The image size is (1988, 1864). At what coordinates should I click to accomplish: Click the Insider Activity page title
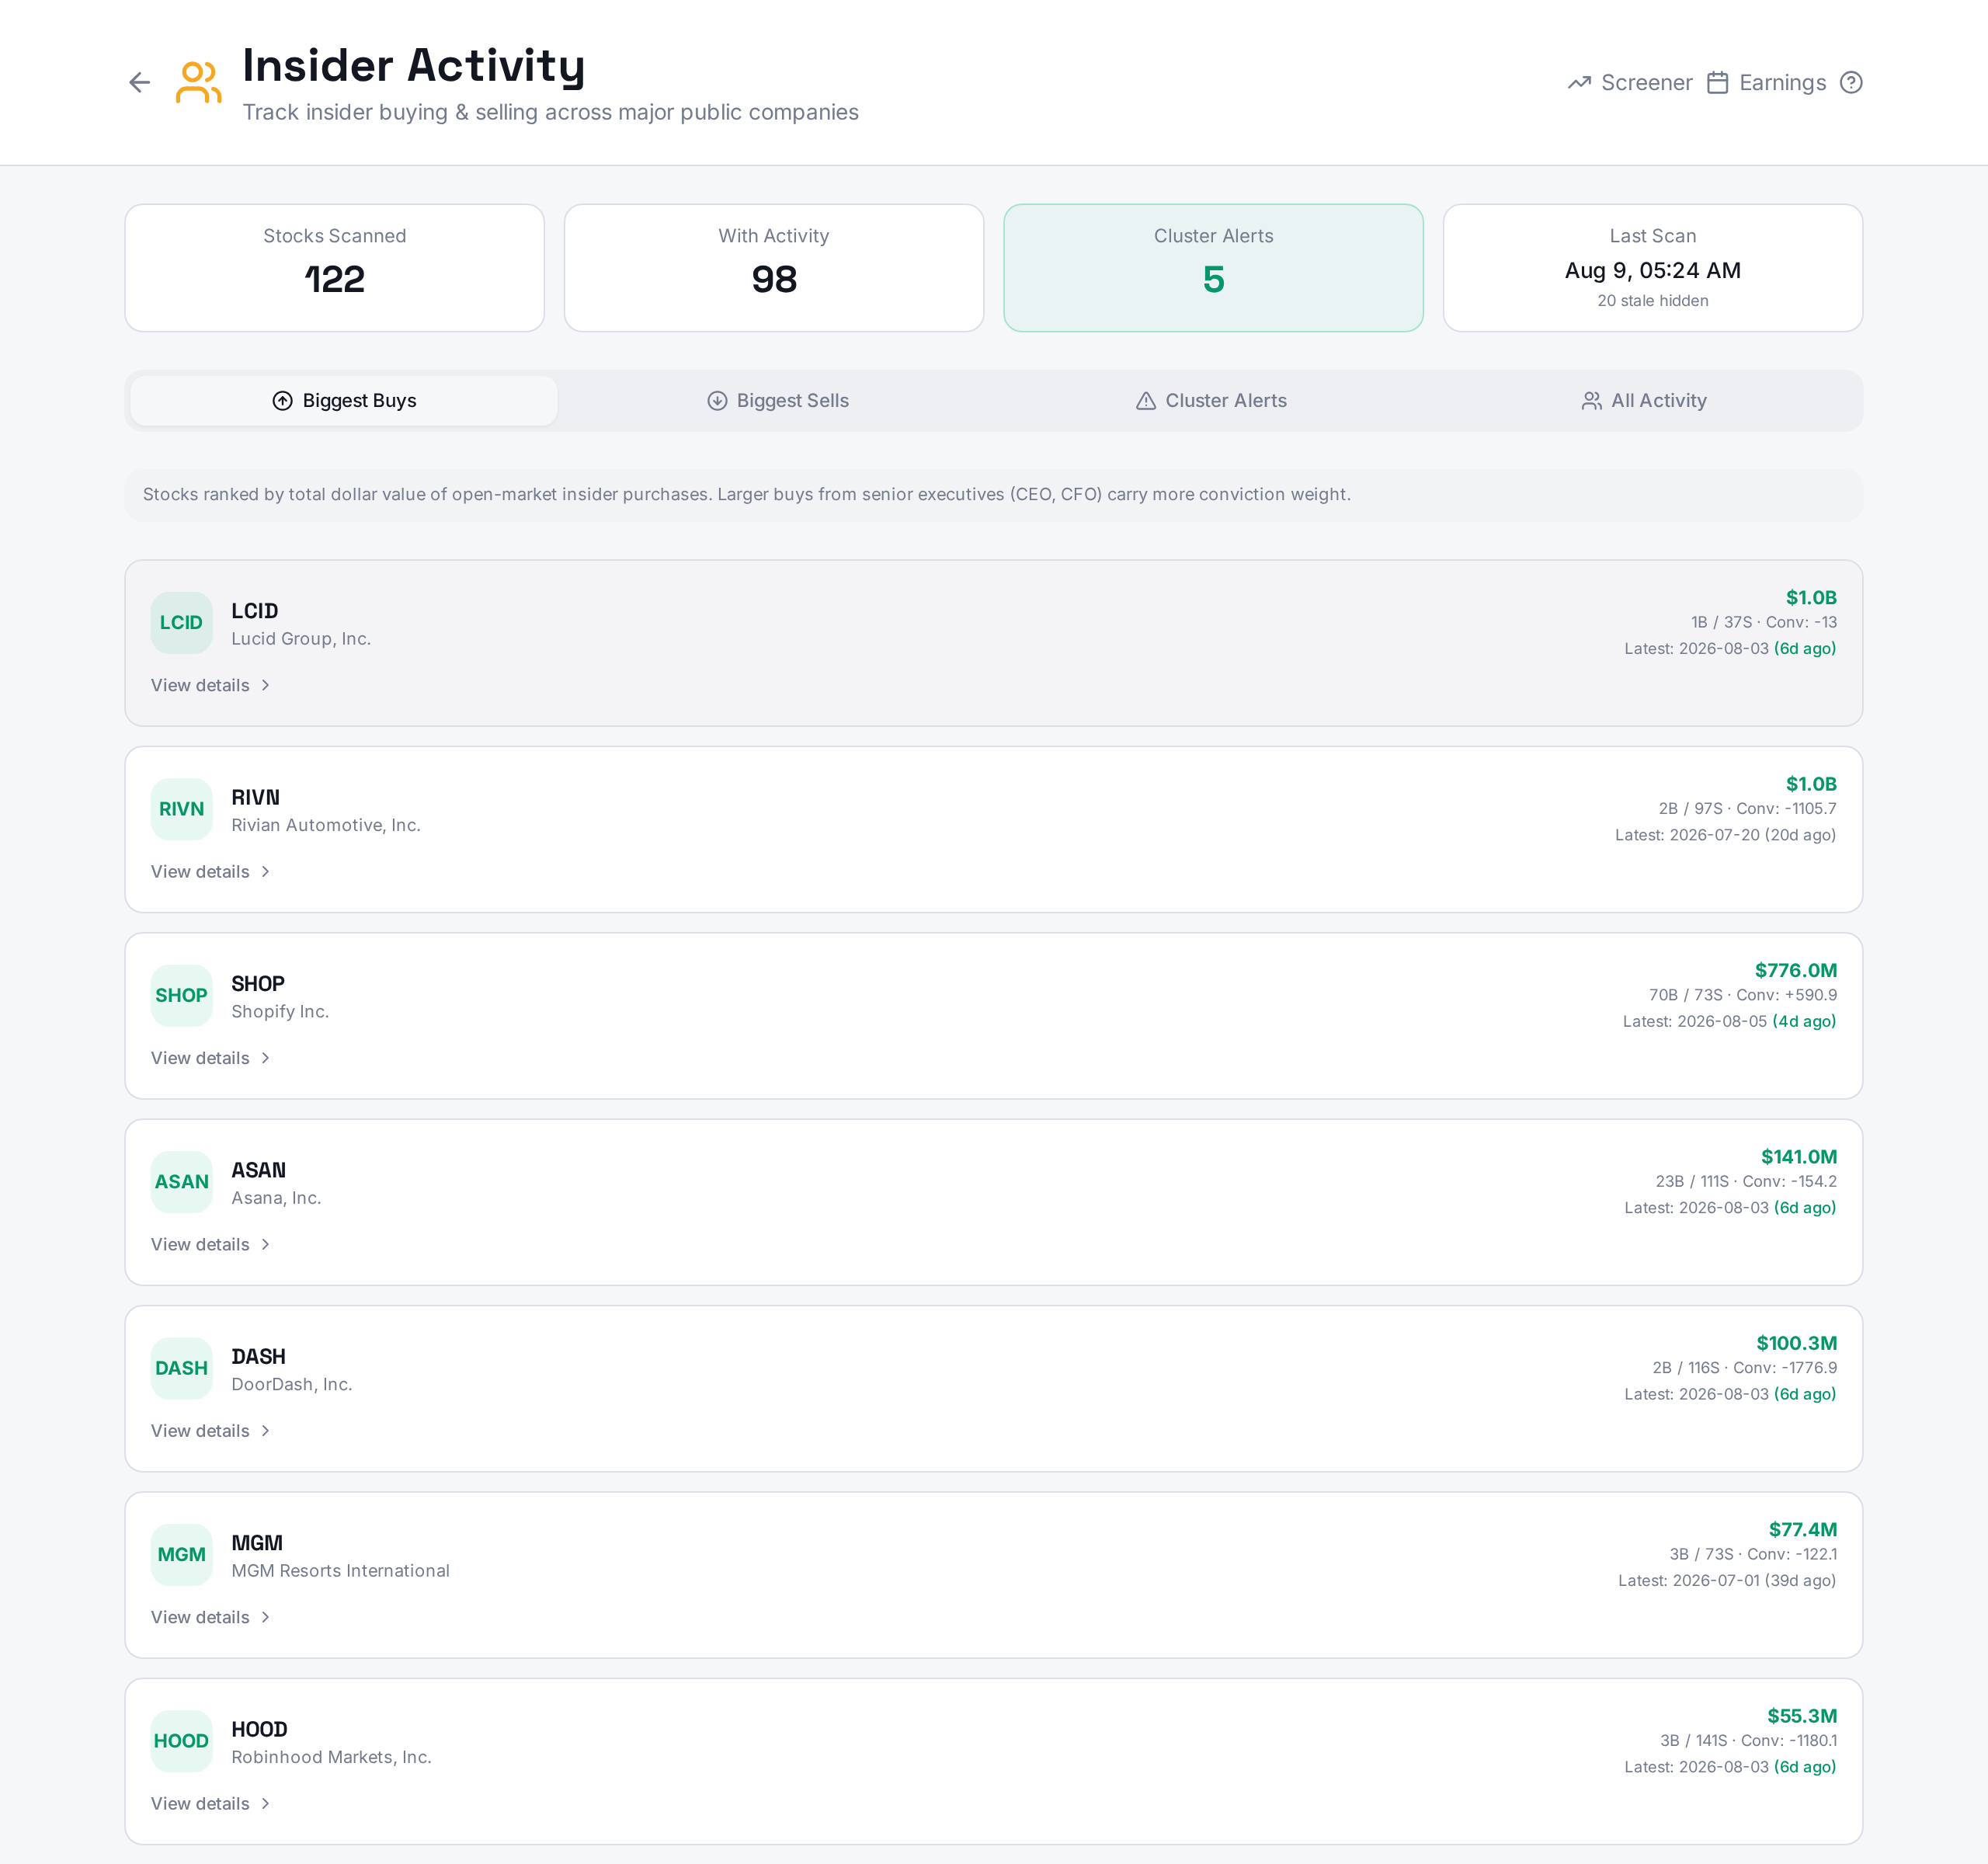tap(414, 66)
